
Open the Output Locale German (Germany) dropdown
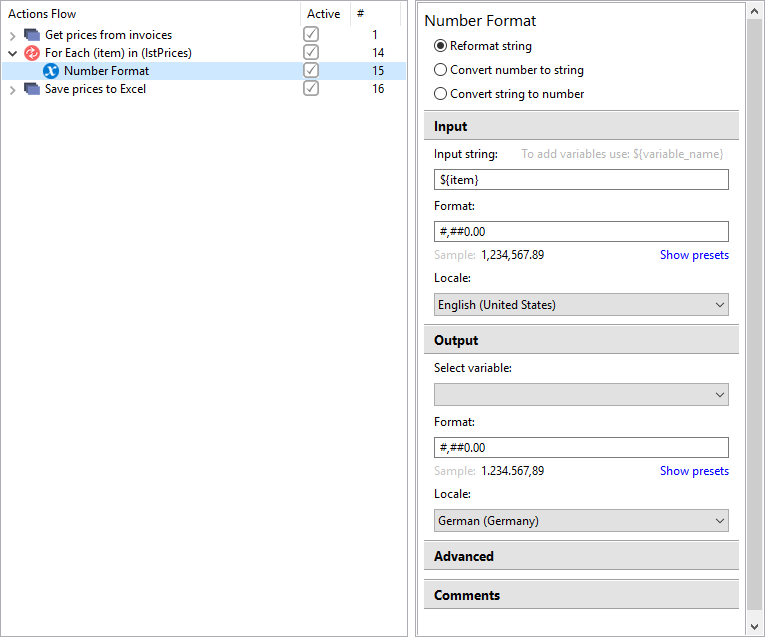581,521
